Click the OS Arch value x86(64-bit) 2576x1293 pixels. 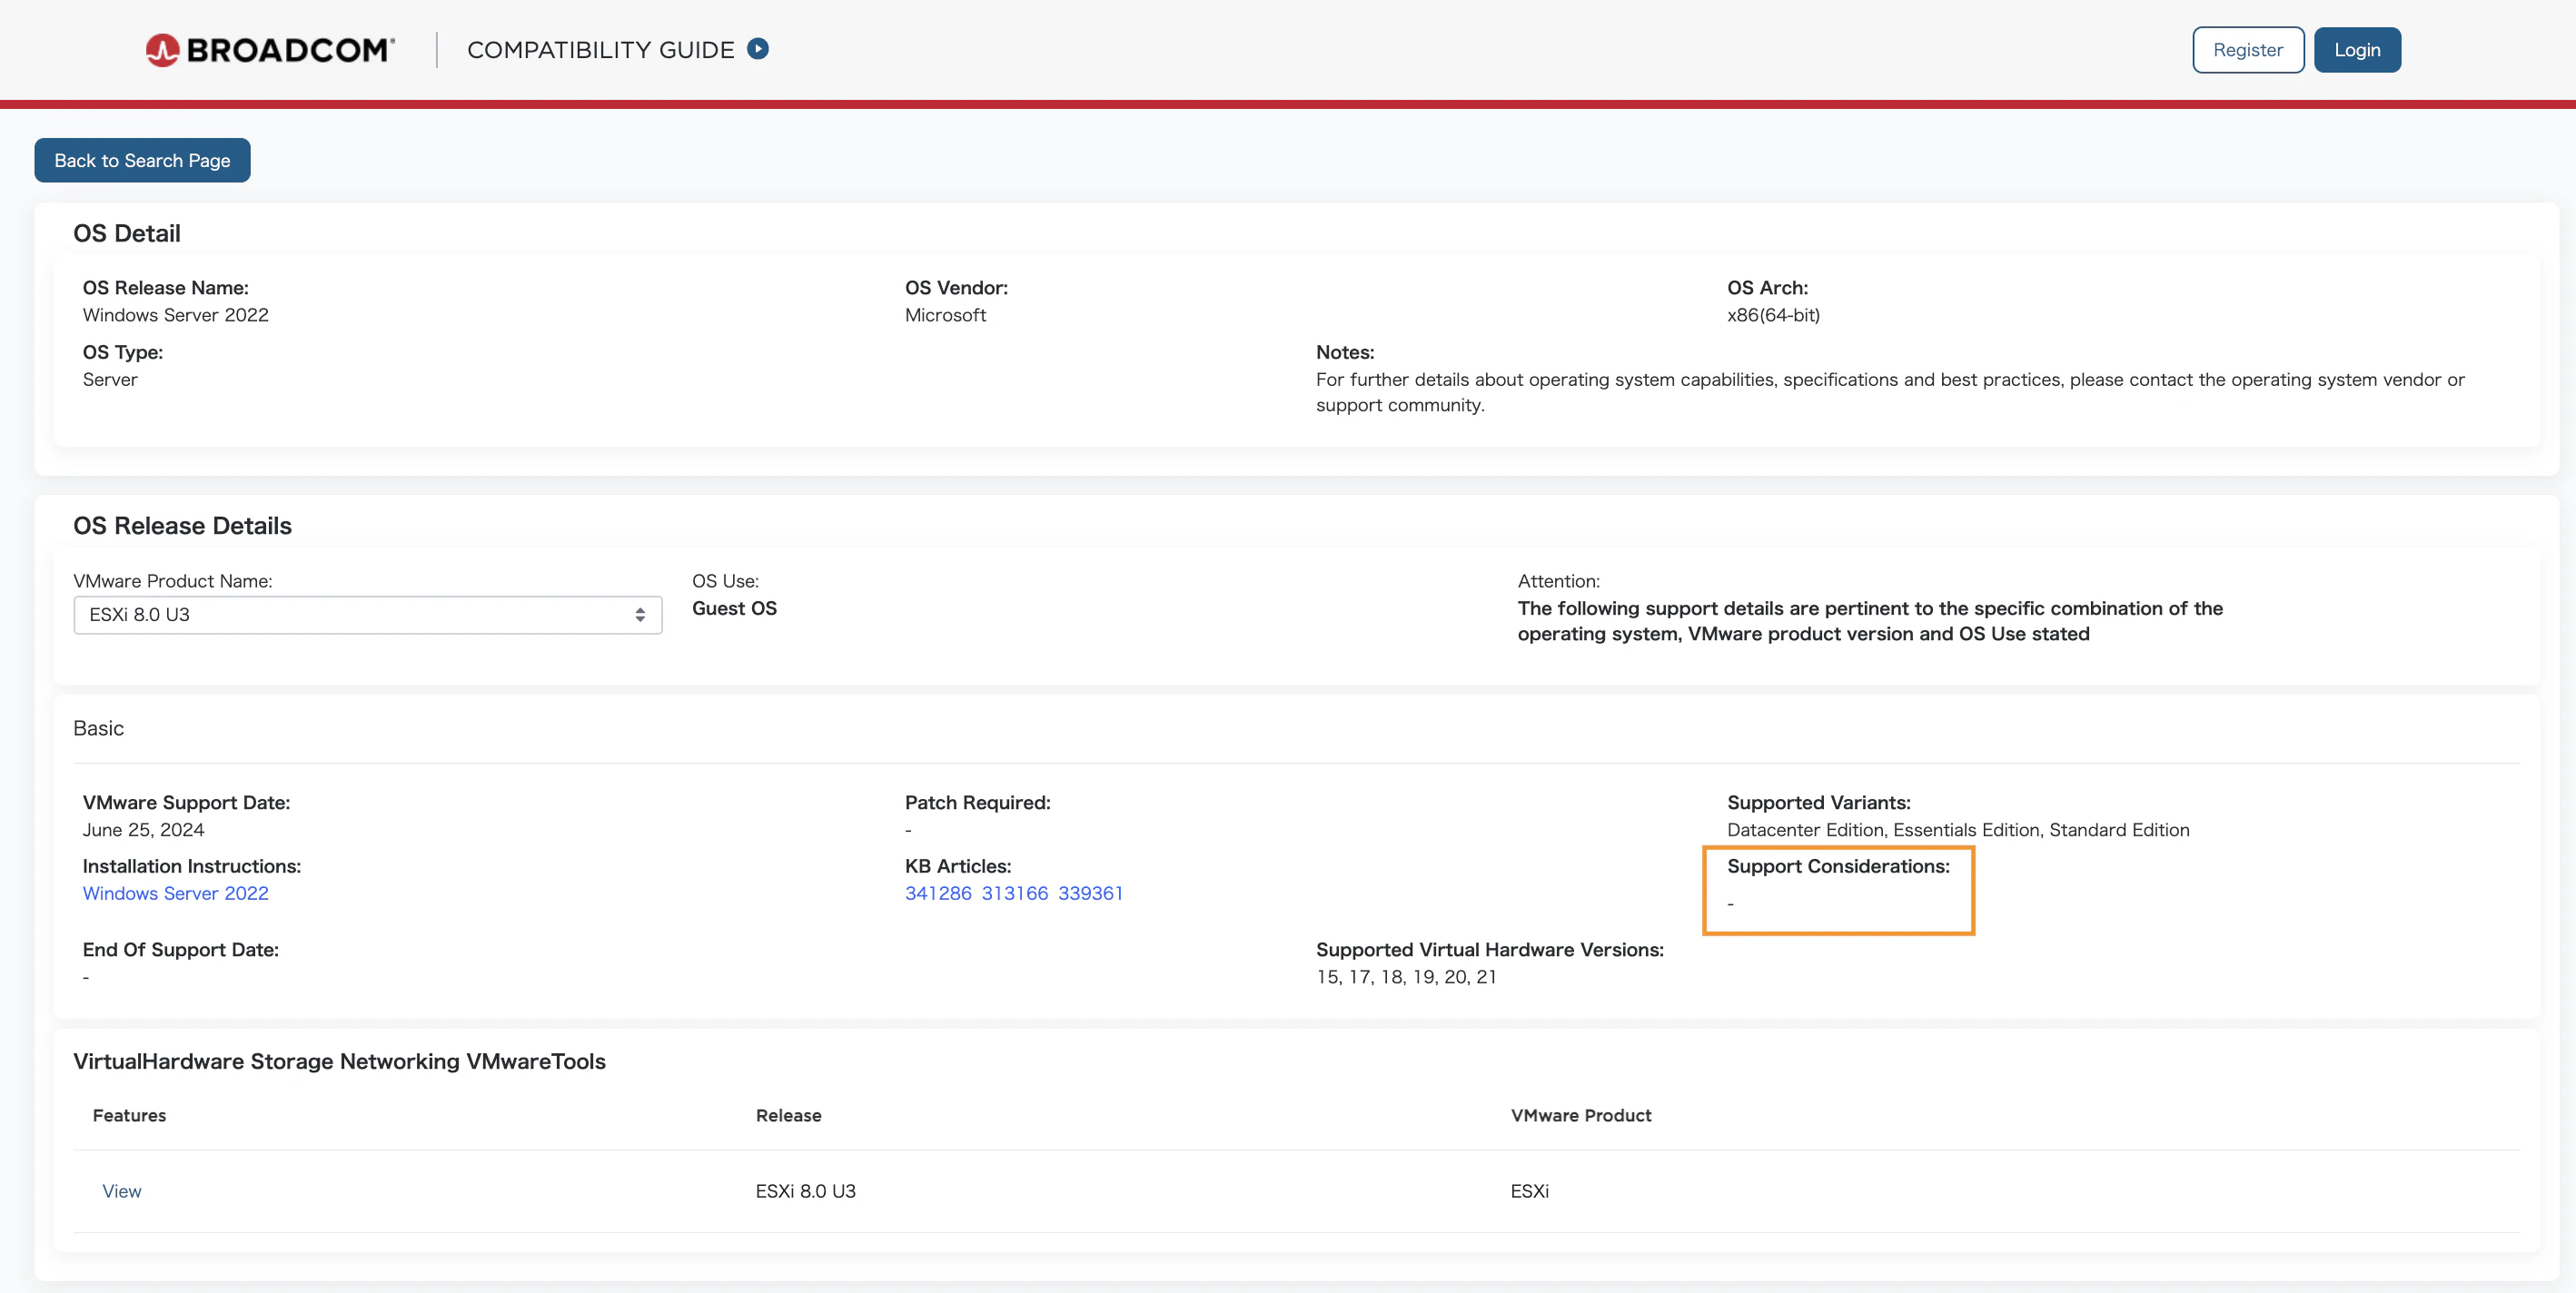(1774, 315)
